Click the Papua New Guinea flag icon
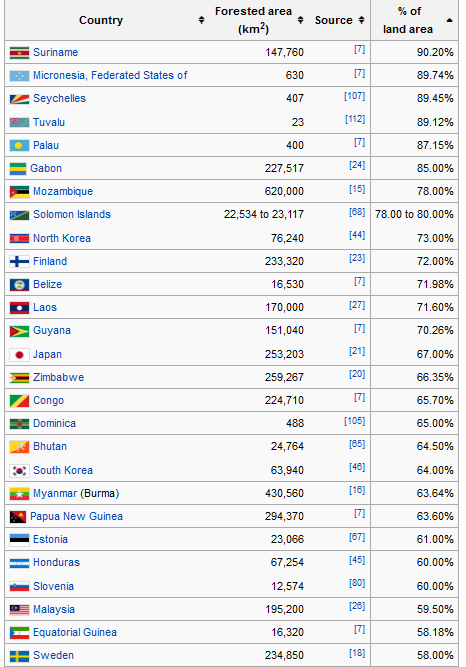Image resolution: width=466 pixels, height=668 pixels. [x=18, y=517]
